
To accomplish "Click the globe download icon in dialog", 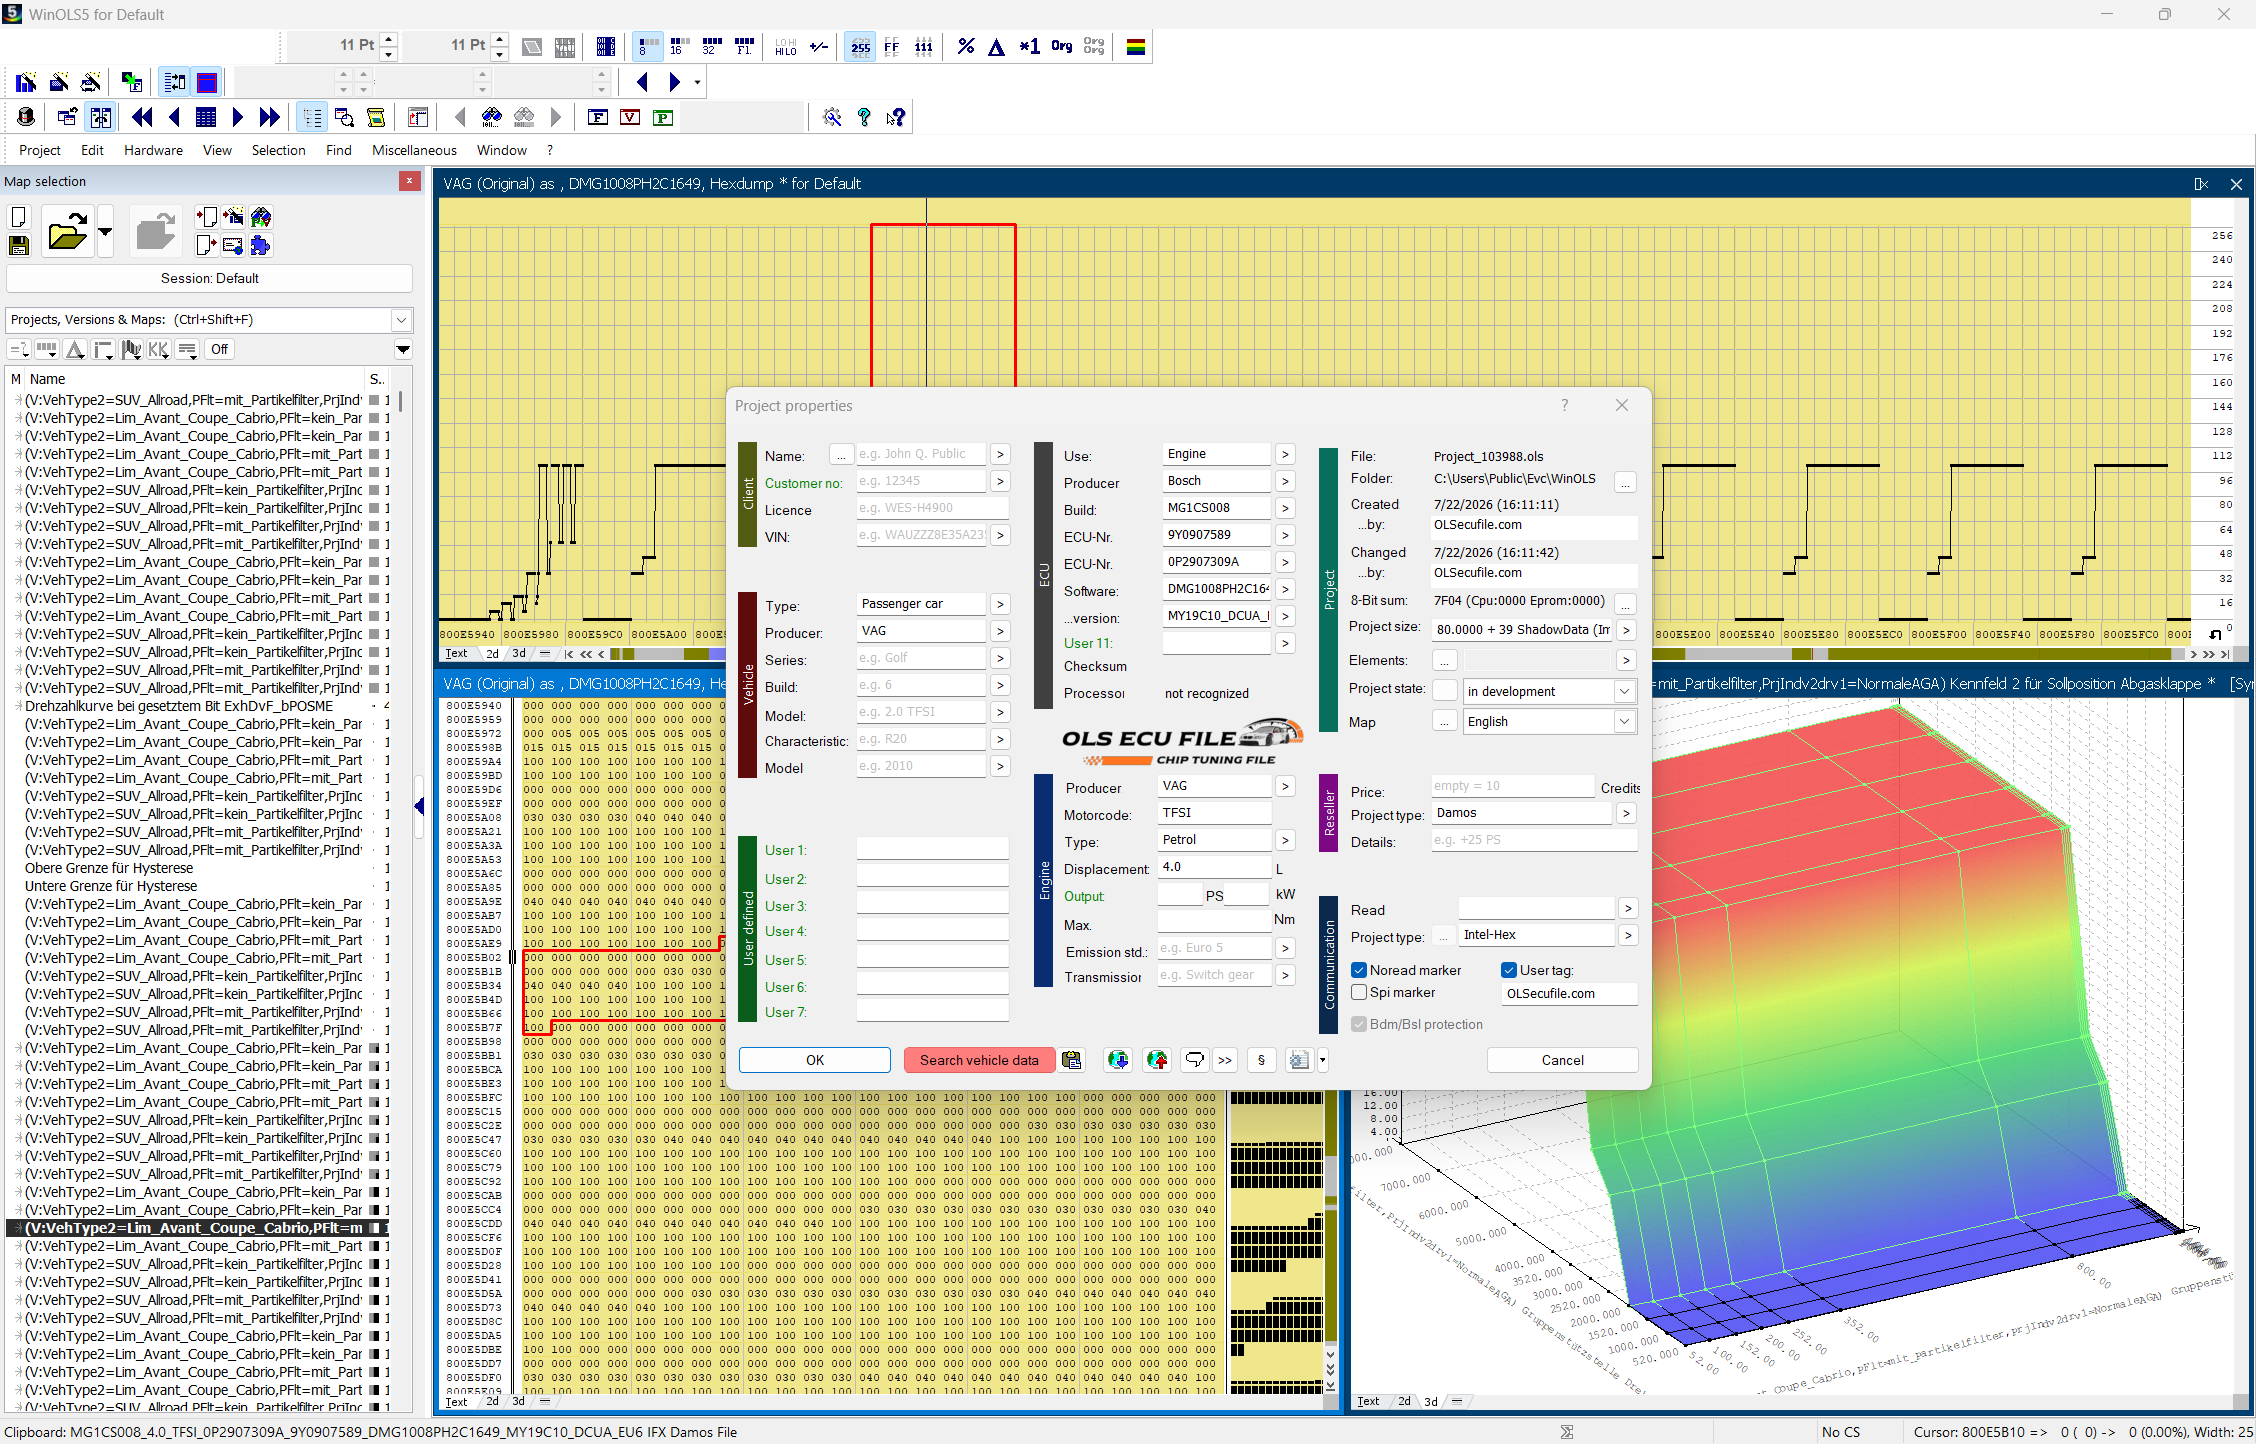I will 1118,1060.
